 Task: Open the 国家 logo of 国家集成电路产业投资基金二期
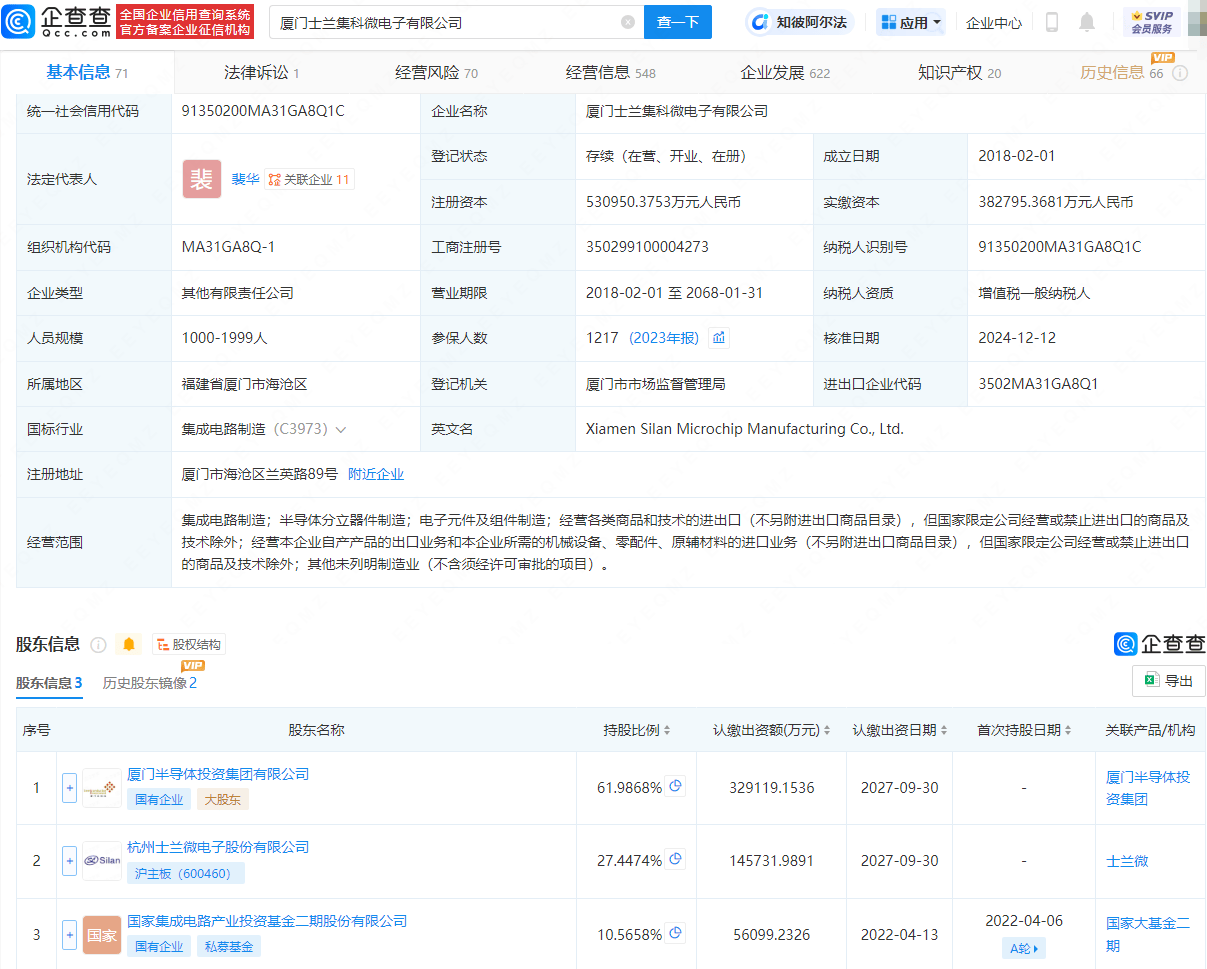click(101, 935)
